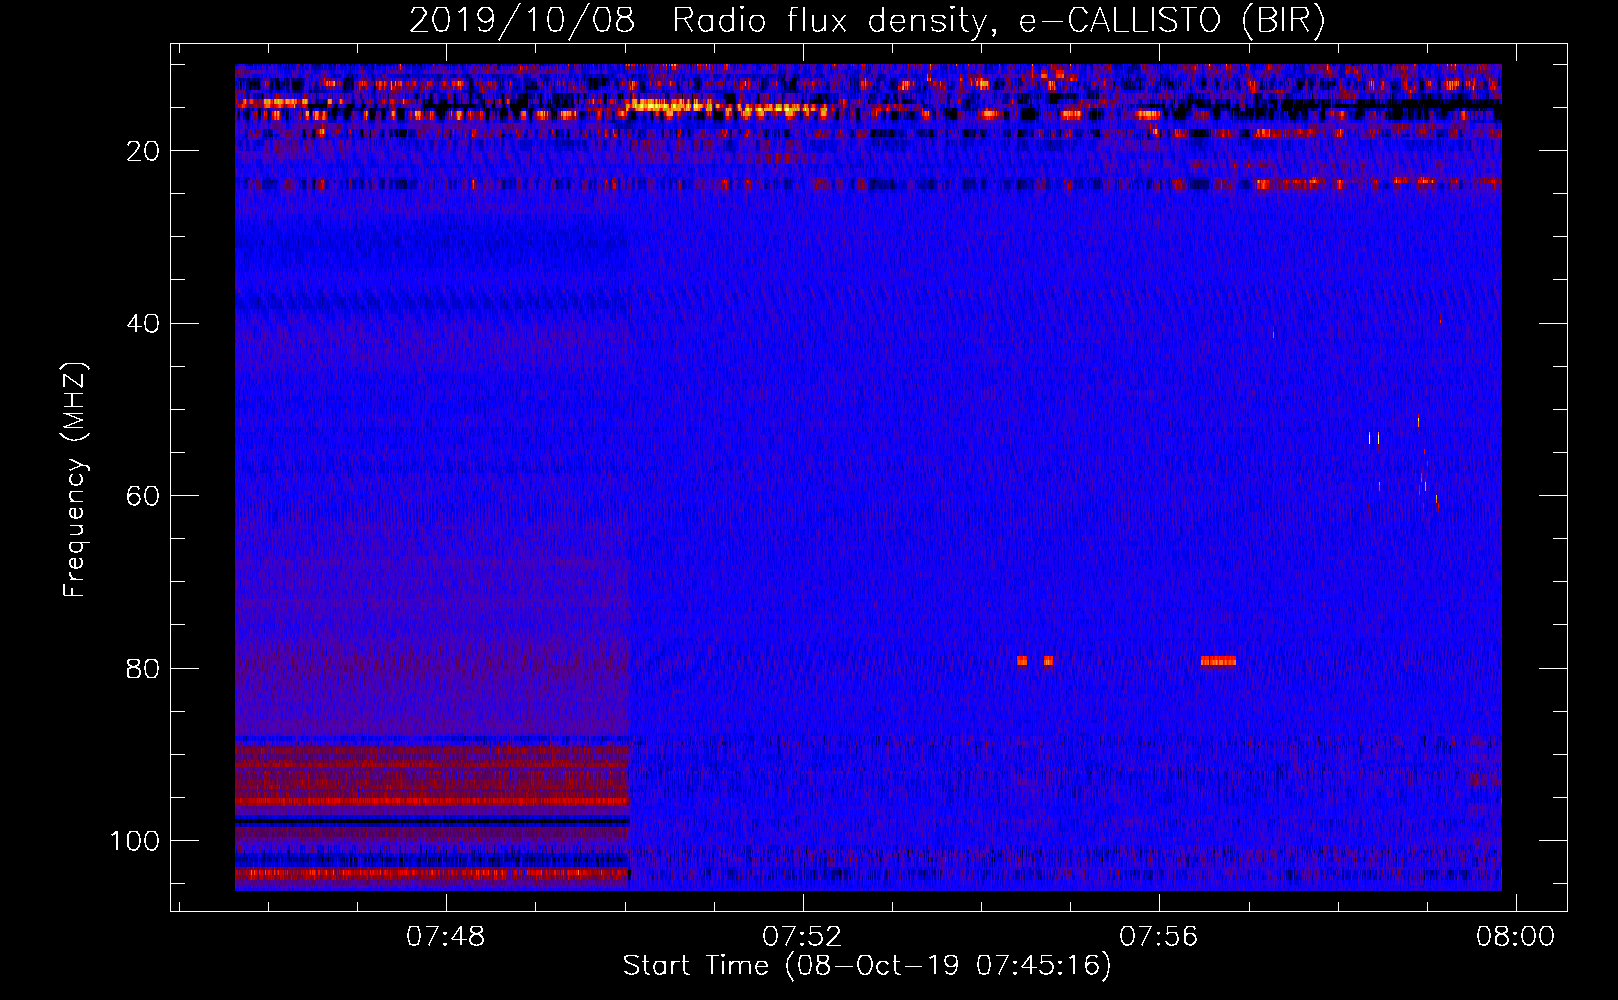The height and width of the screenshot is (1000, 1618).
Task: Click the bright yellow emission band near 15 MHz
Action: pos(725,106)
